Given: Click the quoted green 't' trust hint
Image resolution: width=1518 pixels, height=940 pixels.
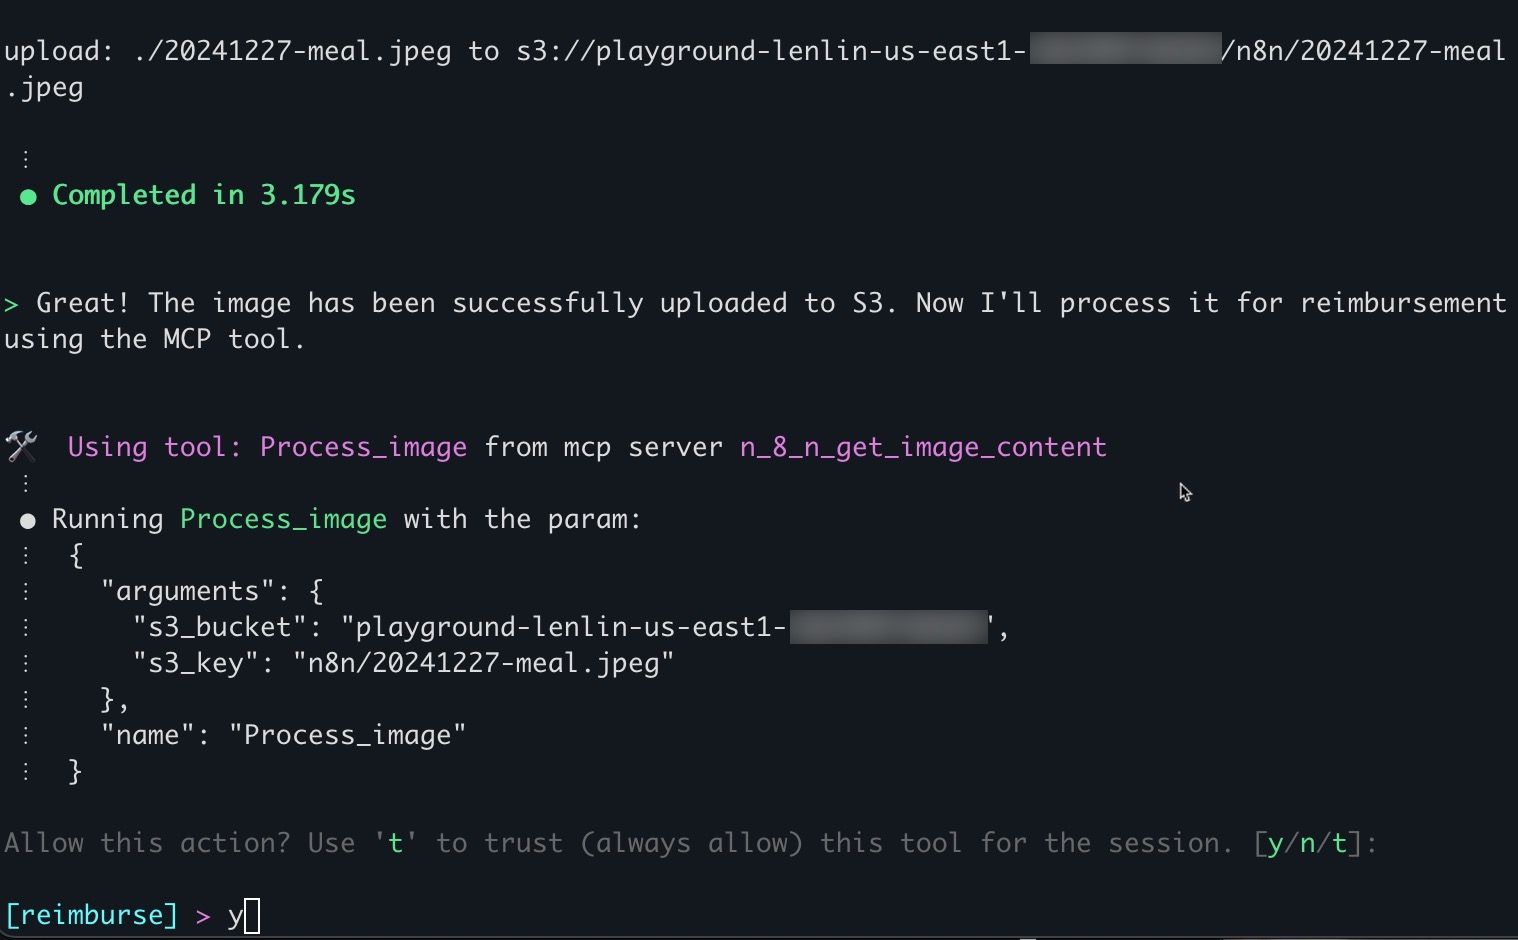Looking at the screenshot, I should tap(396, 843).
